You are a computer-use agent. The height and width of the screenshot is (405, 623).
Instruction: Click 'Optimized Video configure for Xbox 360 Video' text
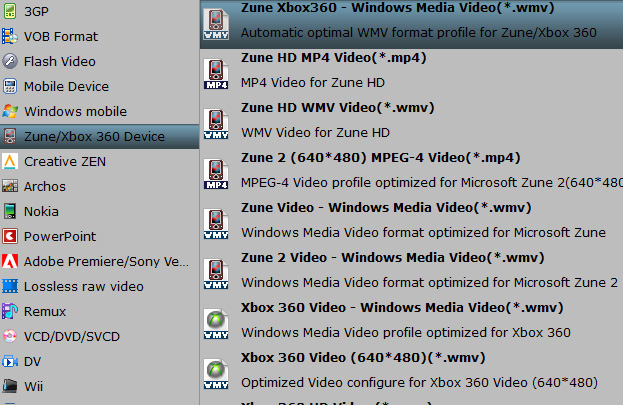tap(420, 383)
